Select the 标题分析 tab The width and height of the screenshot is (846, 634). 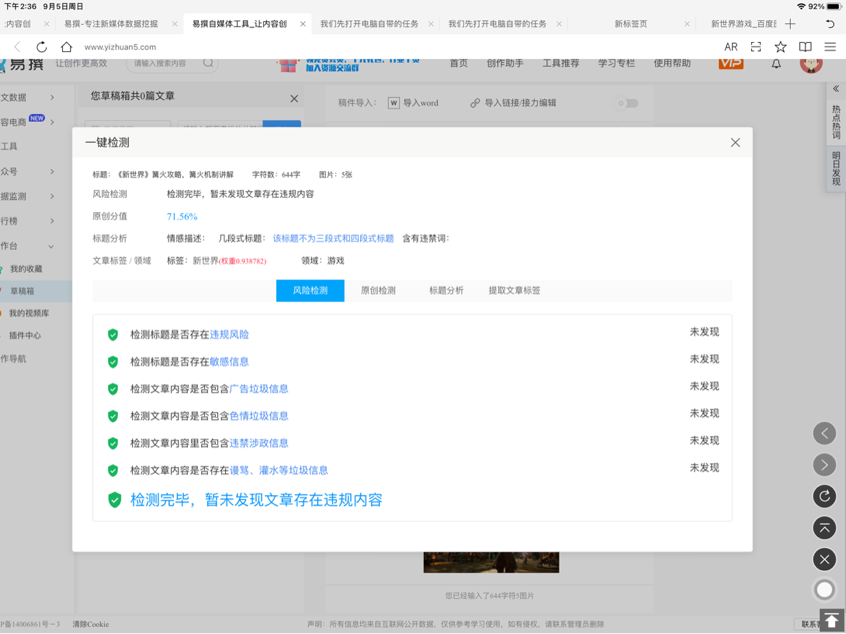point(446,291)
